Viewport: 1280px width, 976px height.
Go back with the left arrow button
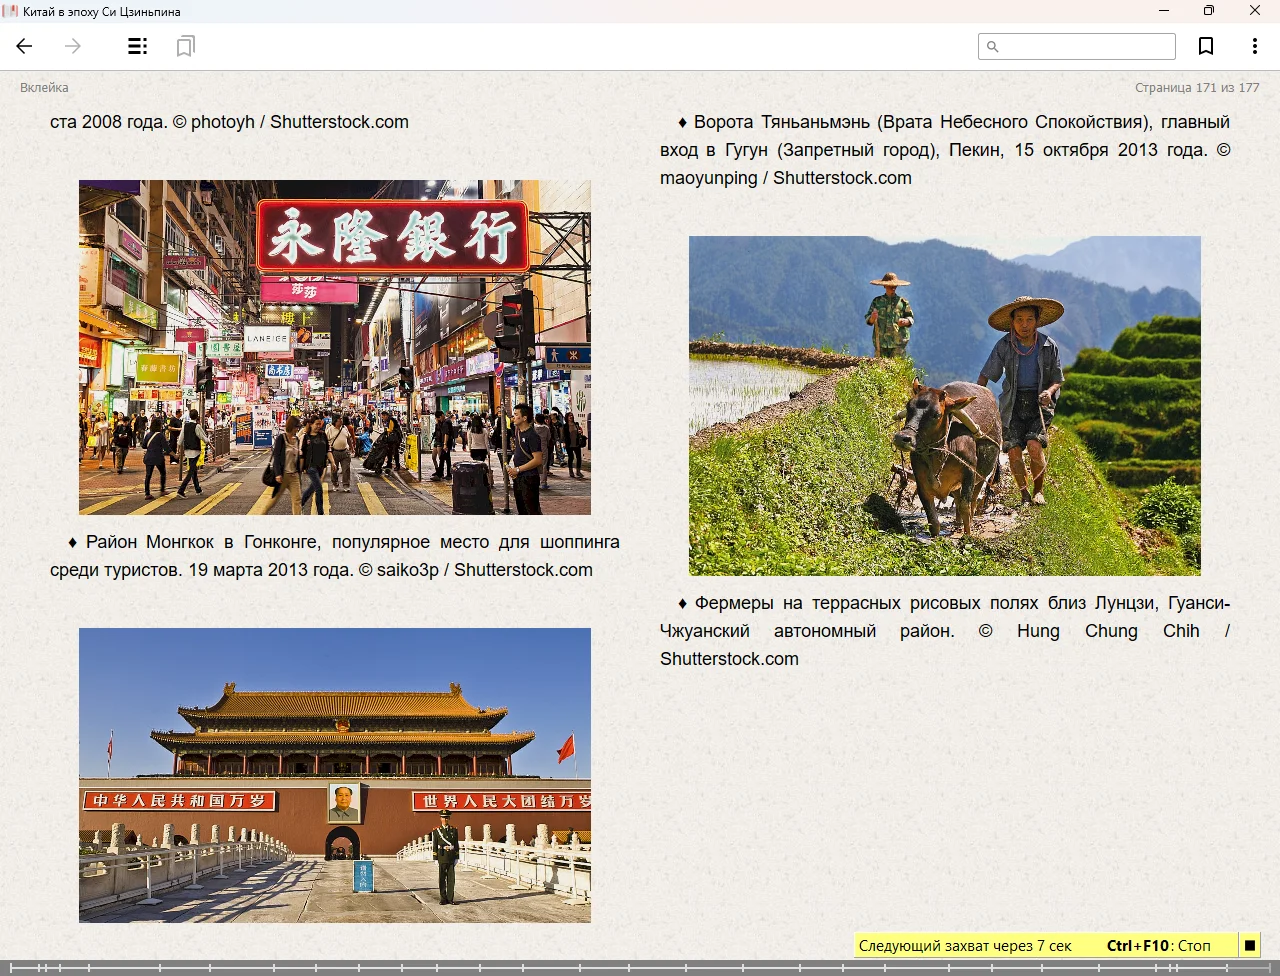25,46
